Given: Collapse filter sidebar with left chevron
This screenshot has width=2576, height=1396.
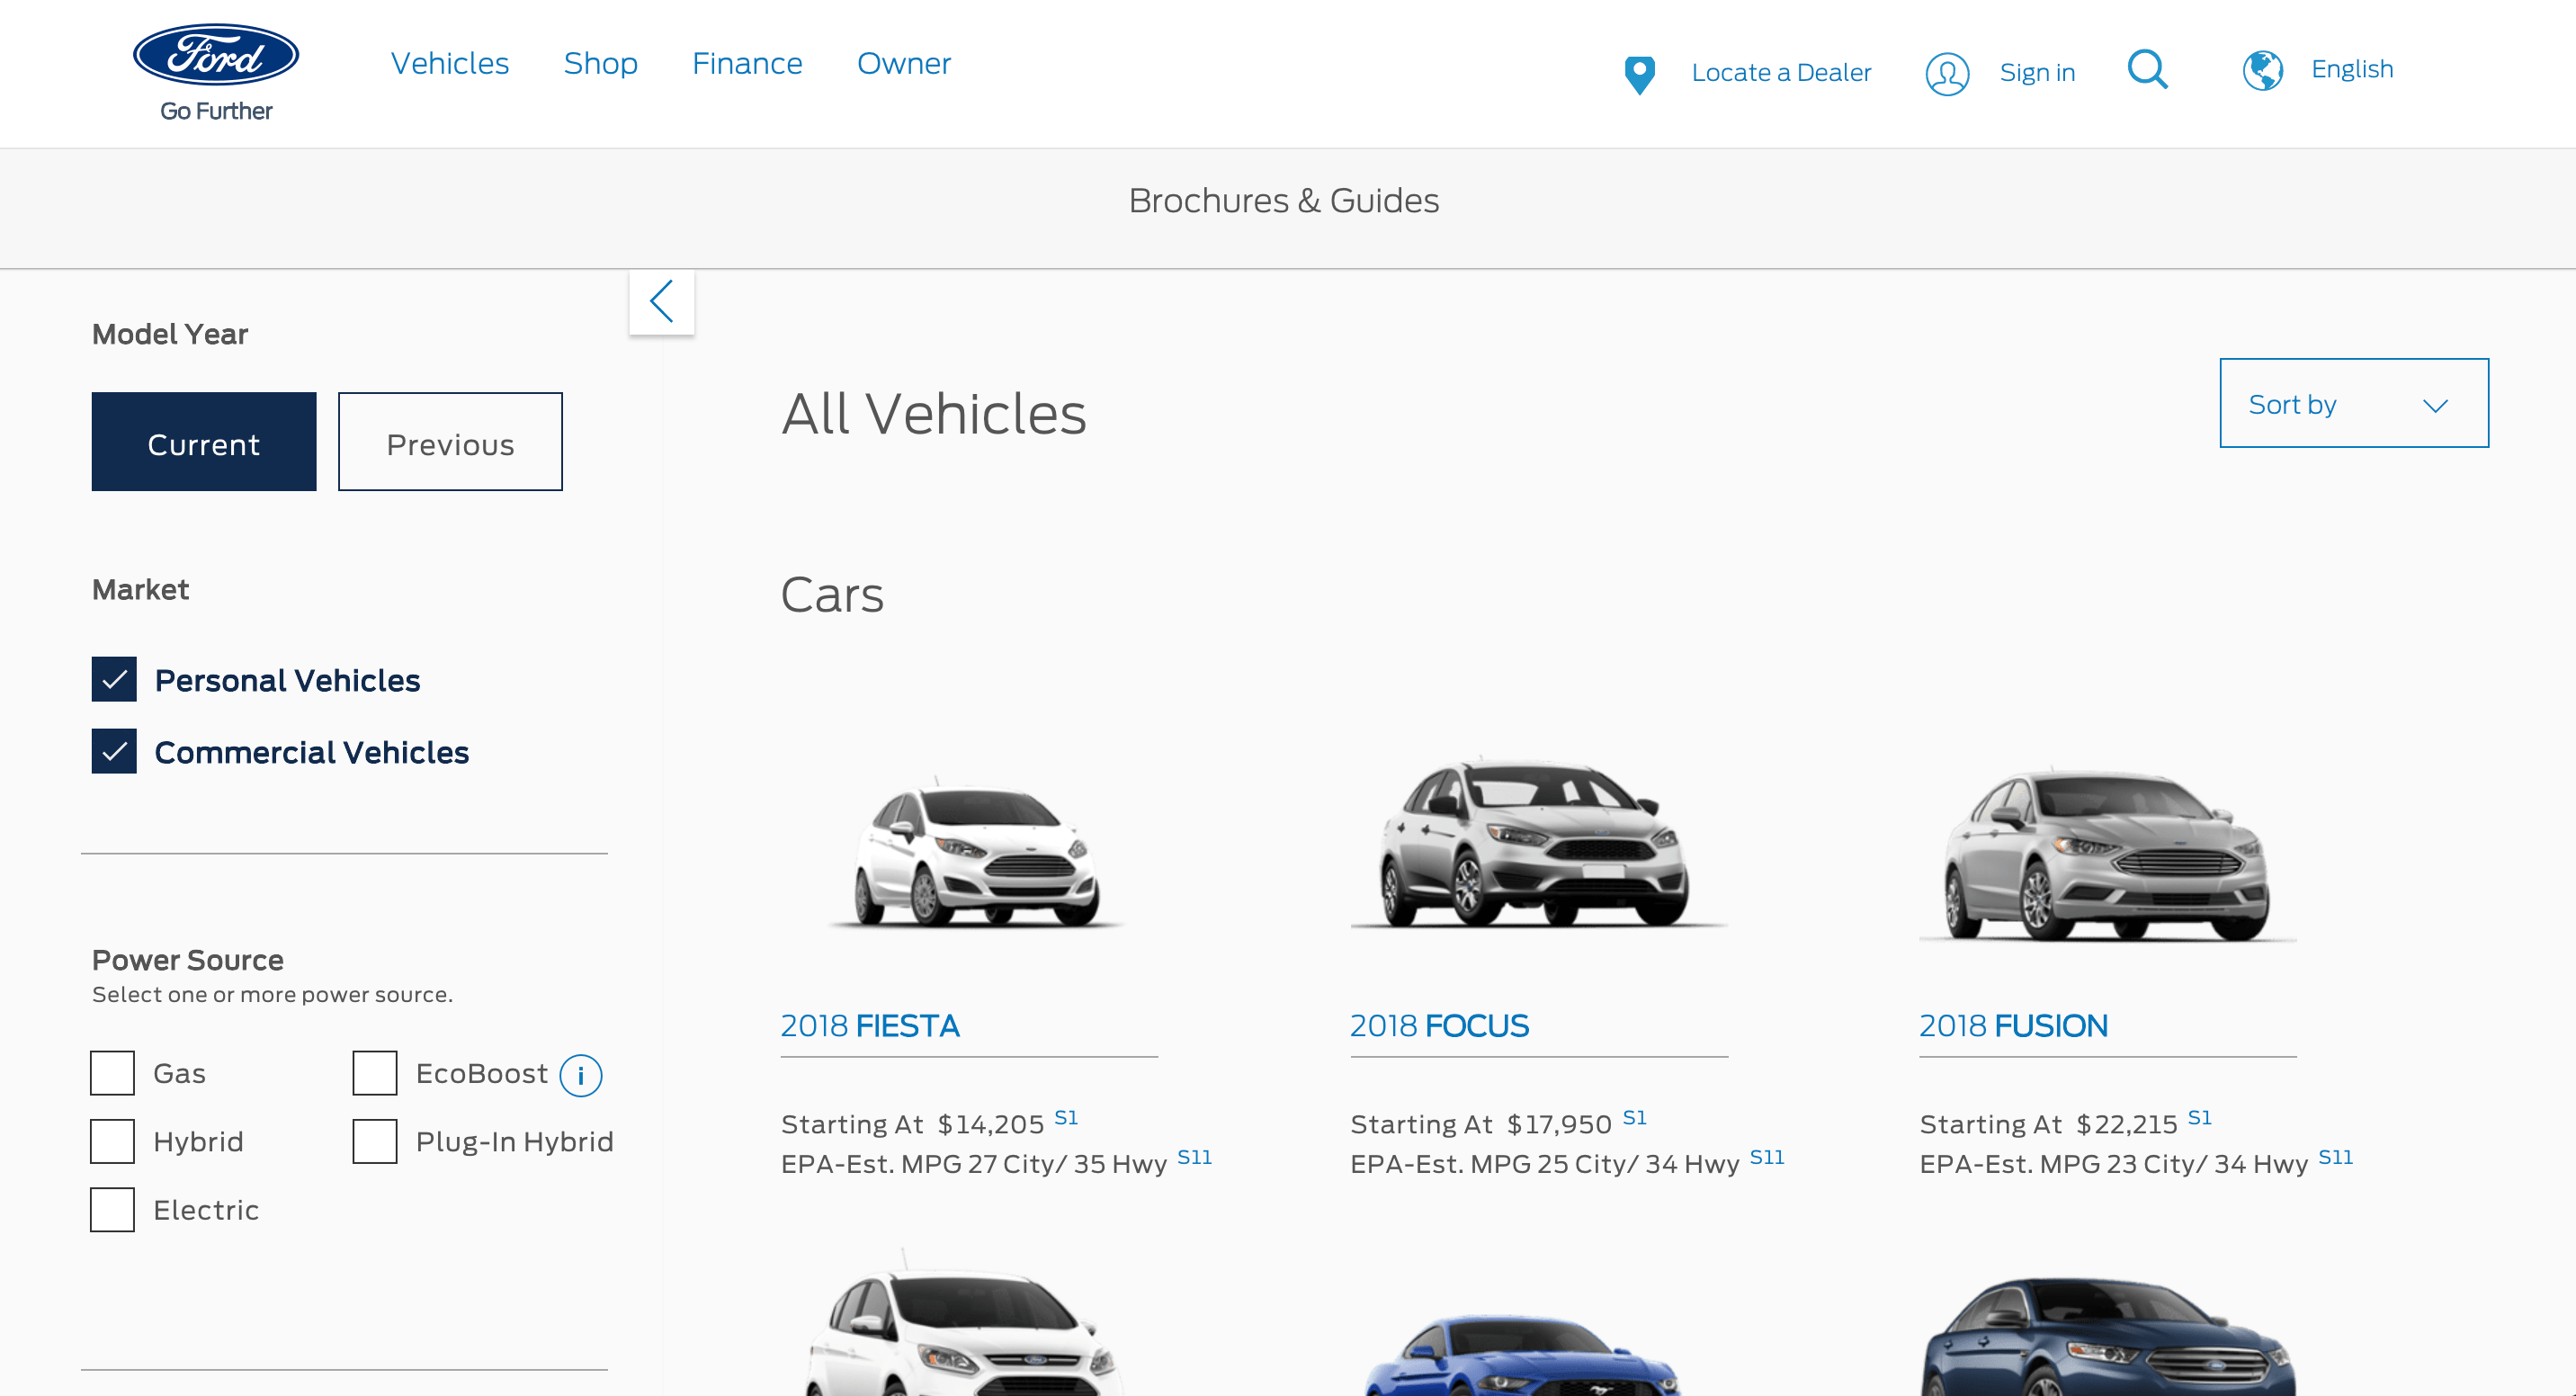Looking at the screenshot, I should click(661, 301).
